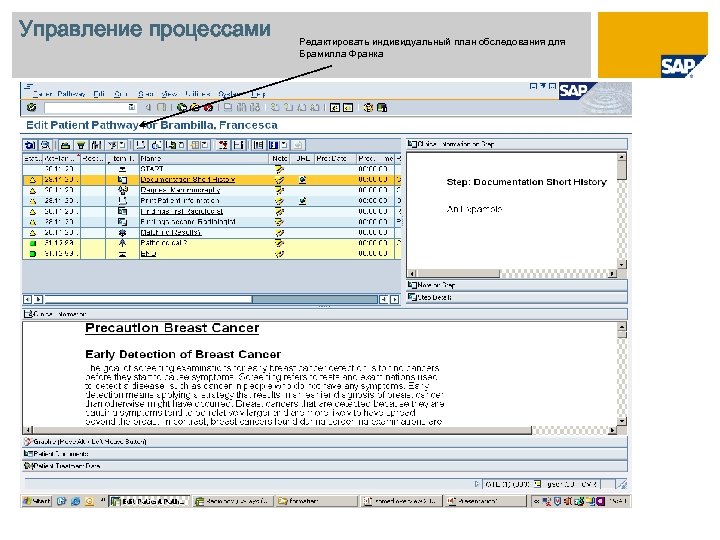
Task: Select the START row name cell
Action: [x=204, y=169]
